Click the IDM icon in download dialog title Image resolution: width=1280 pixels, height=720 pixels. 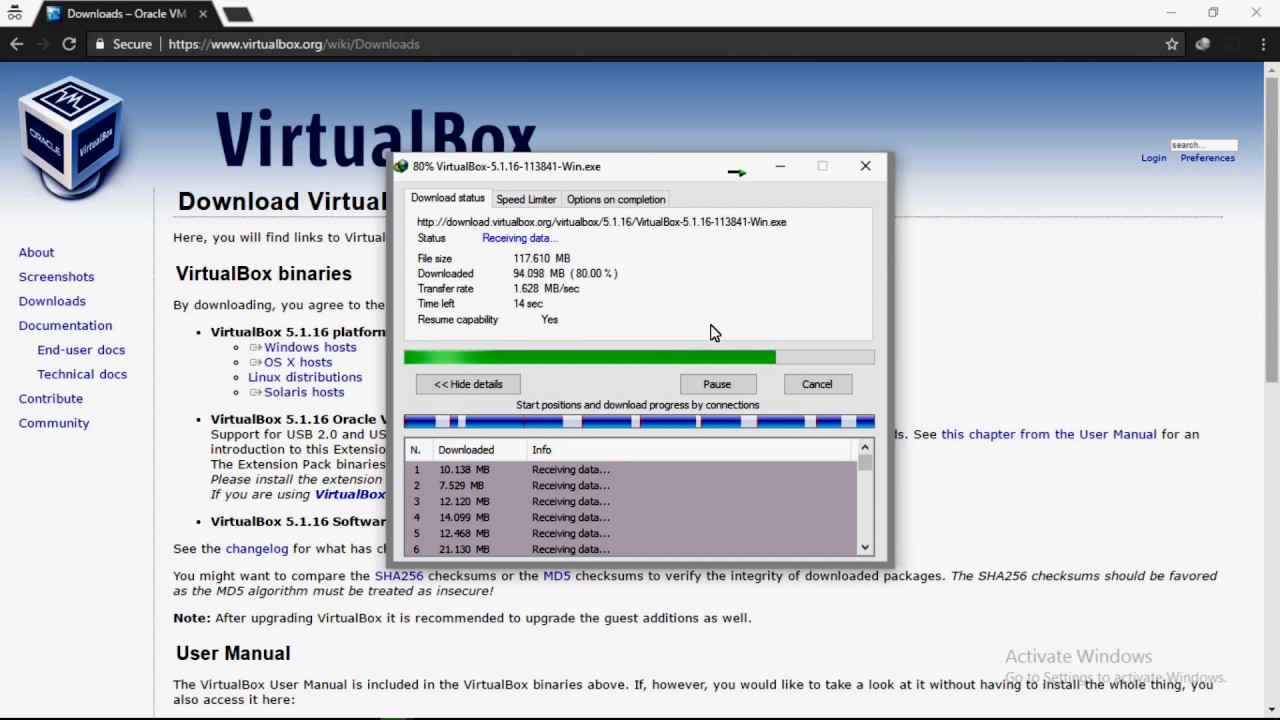click(401, 167)
